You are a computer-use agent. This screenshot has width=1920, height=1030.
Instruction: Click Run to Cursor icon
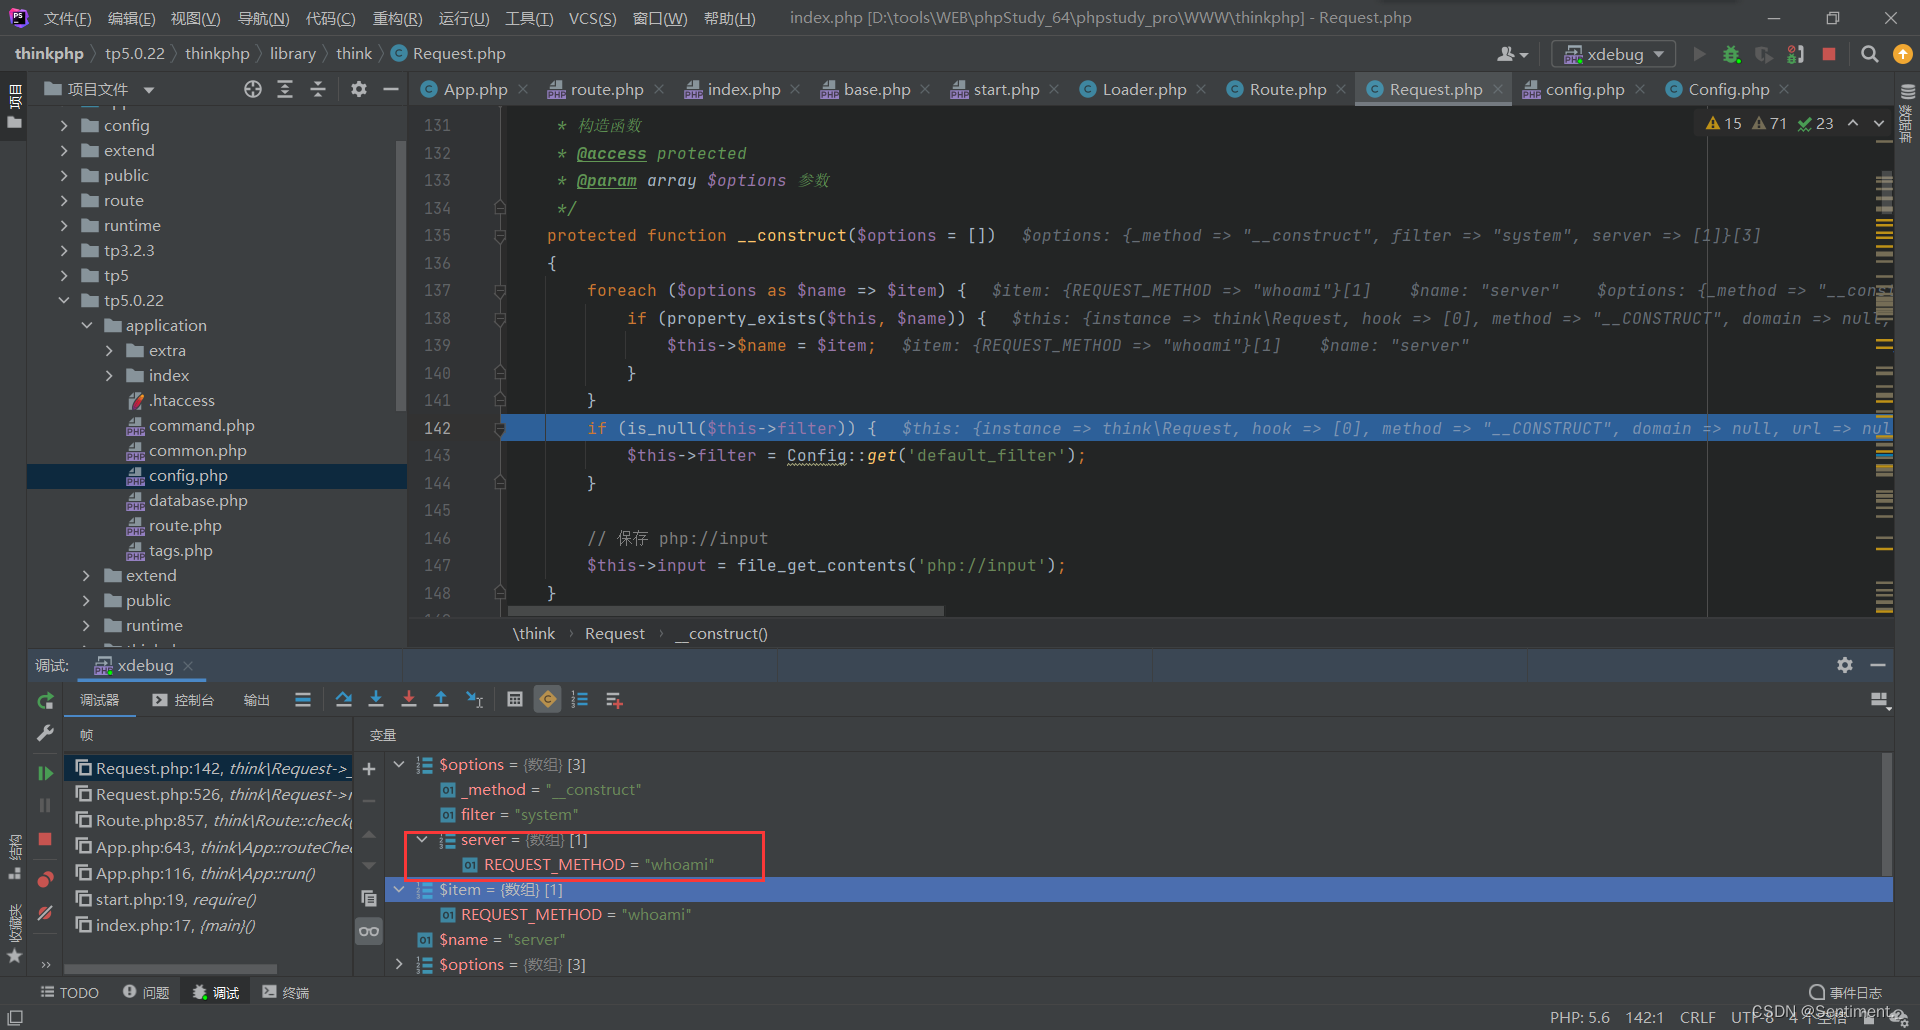[475, 700]
